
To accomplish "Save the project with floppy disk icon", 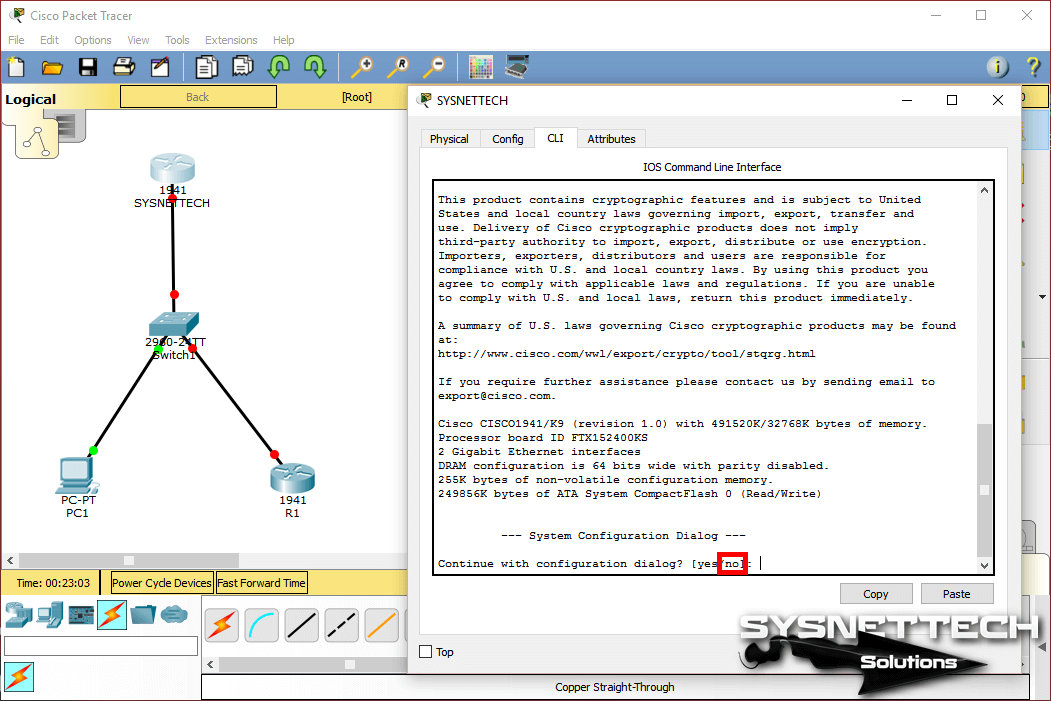I will pos(88,67).
